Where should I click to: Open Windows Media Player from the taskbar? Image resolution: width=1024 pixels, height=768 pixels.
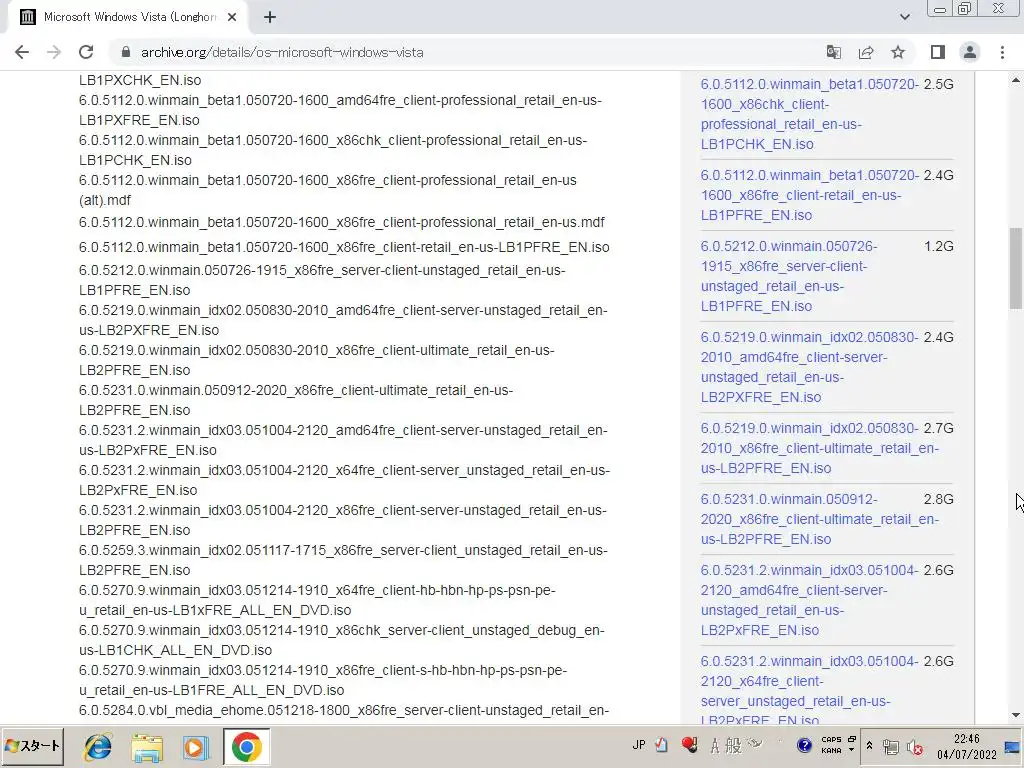(196, 747)
